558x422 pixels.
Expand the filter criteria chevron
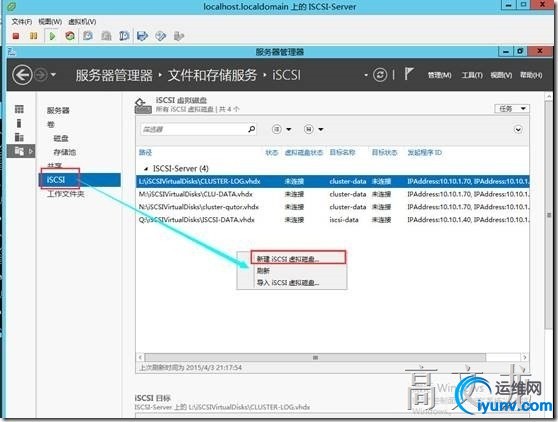(x=518, y=130)
